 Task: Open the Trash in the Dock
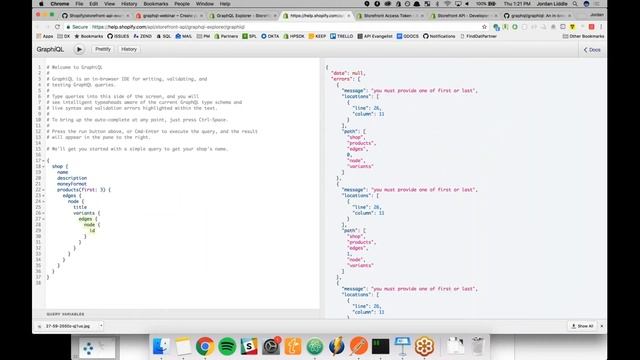[x=477, y=346]
